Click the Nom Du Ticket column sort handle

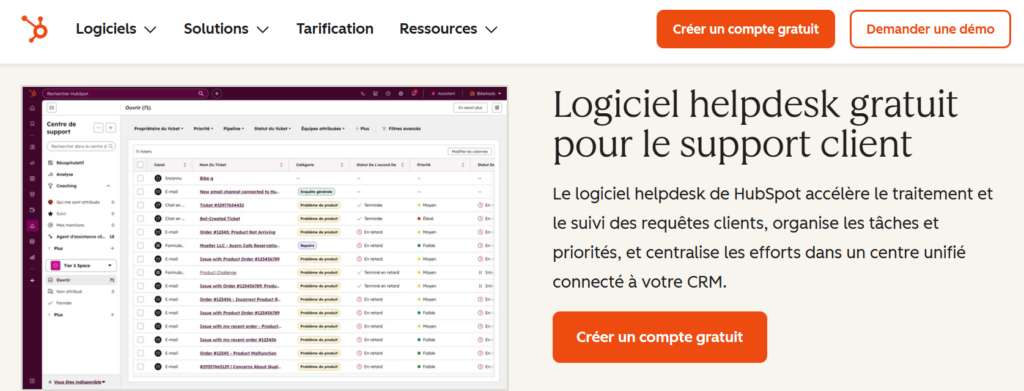pos(281,164)
